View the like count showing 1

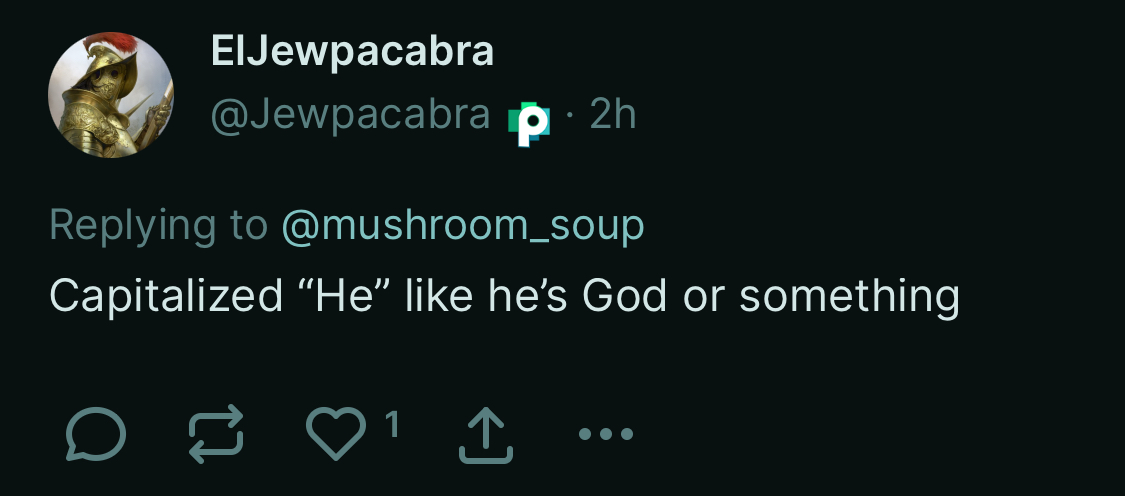pyautogui.click(x=393, y=426)
